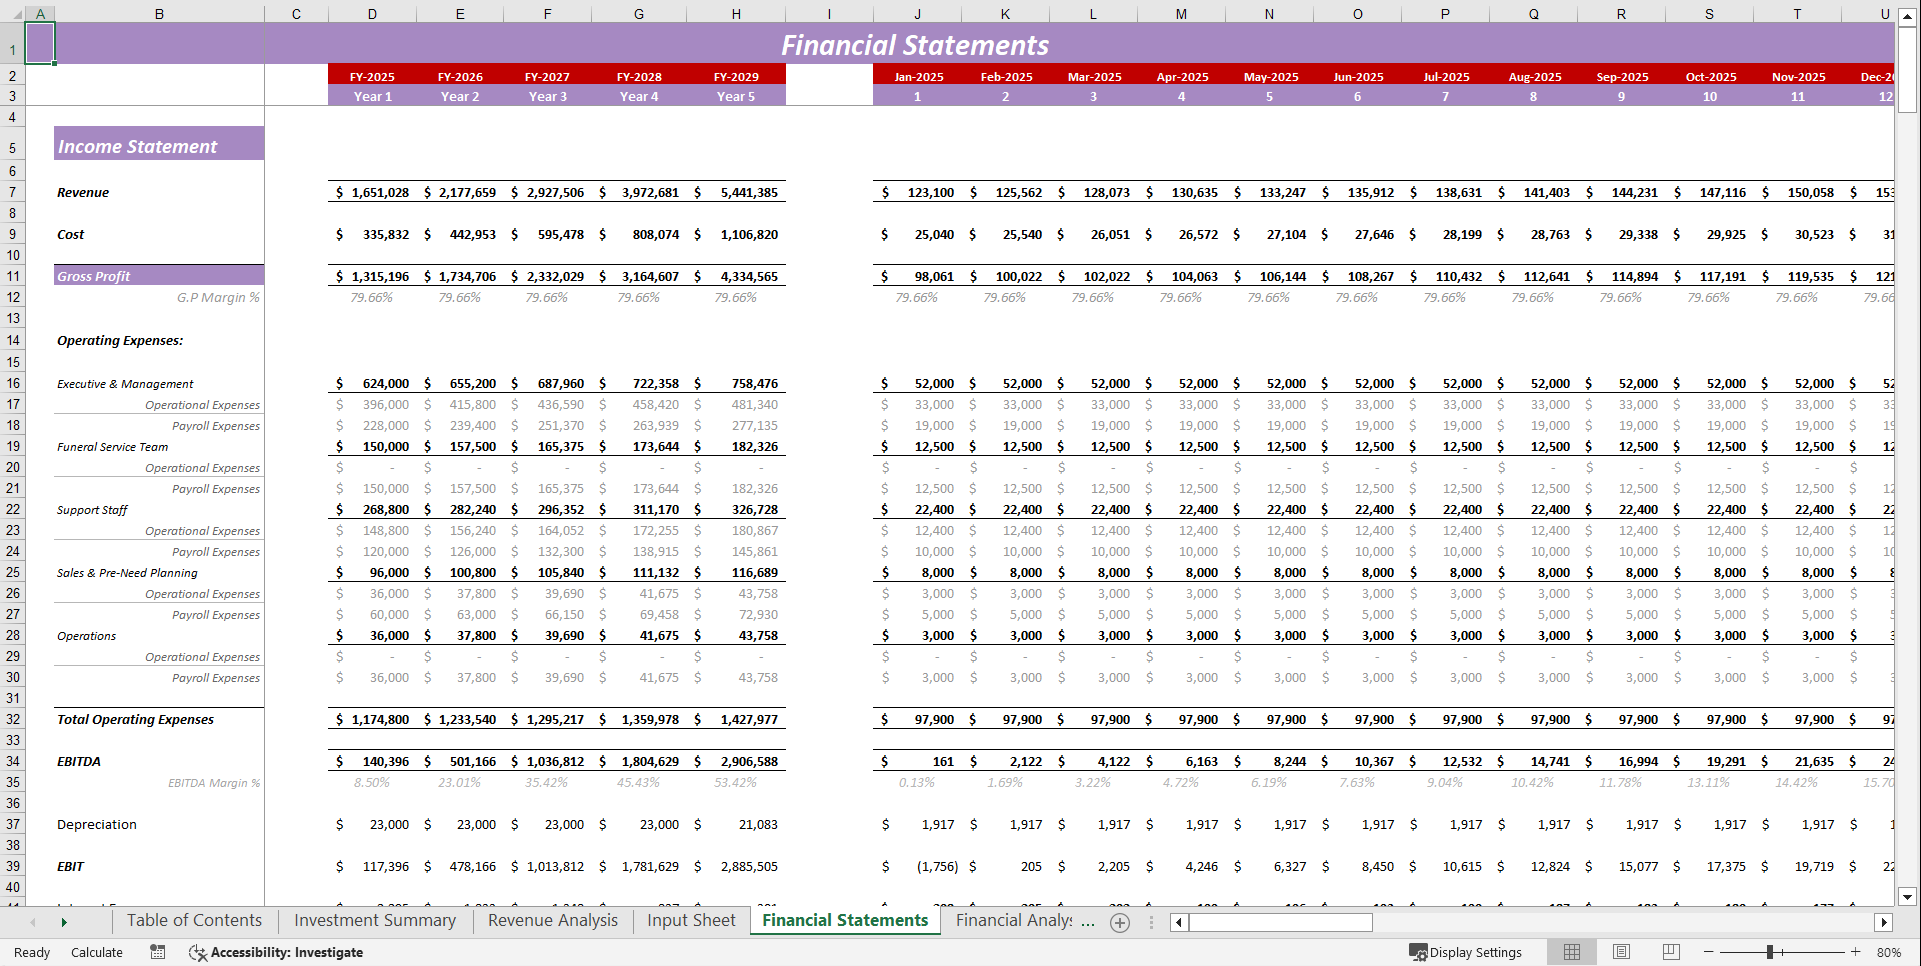This screenshot has width=1921, height=966.
Task: Click Calculate on the status bar
Action: tap(97, 952)
